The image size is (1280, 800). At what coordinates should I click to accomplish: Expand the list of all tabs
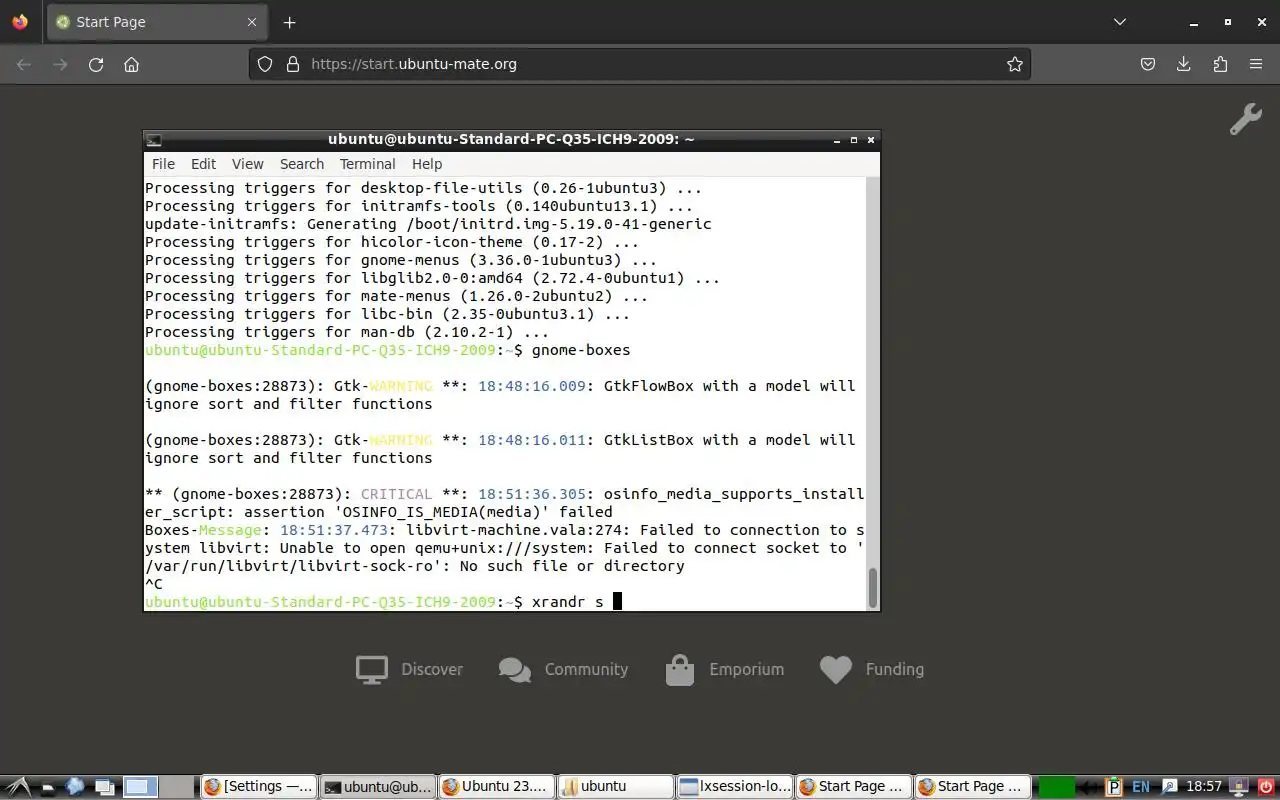pyautogui.click(x=1120, y=22)
